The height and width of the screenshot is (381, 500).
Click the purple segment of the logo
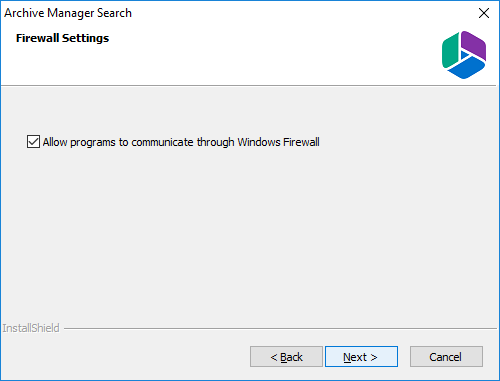pos(474,44)
